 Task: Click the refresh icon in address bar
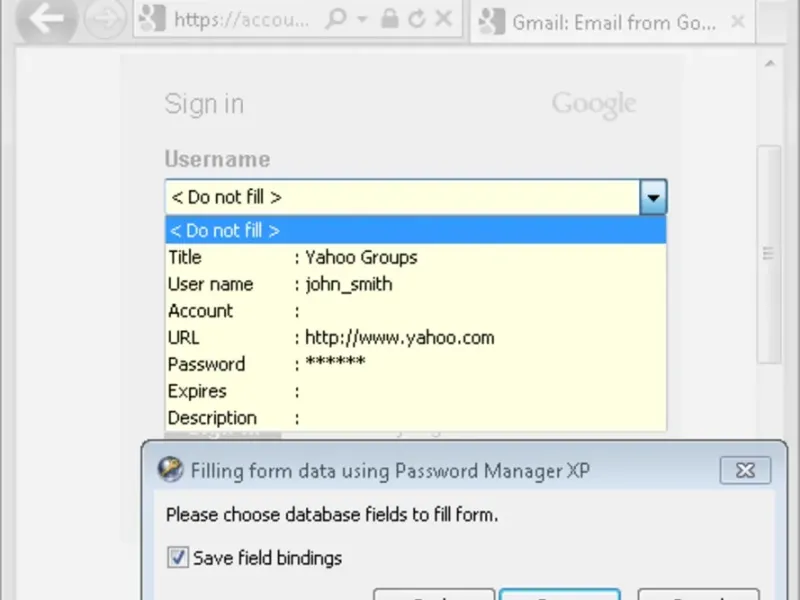pyautogui.click(x=417, y=20)
